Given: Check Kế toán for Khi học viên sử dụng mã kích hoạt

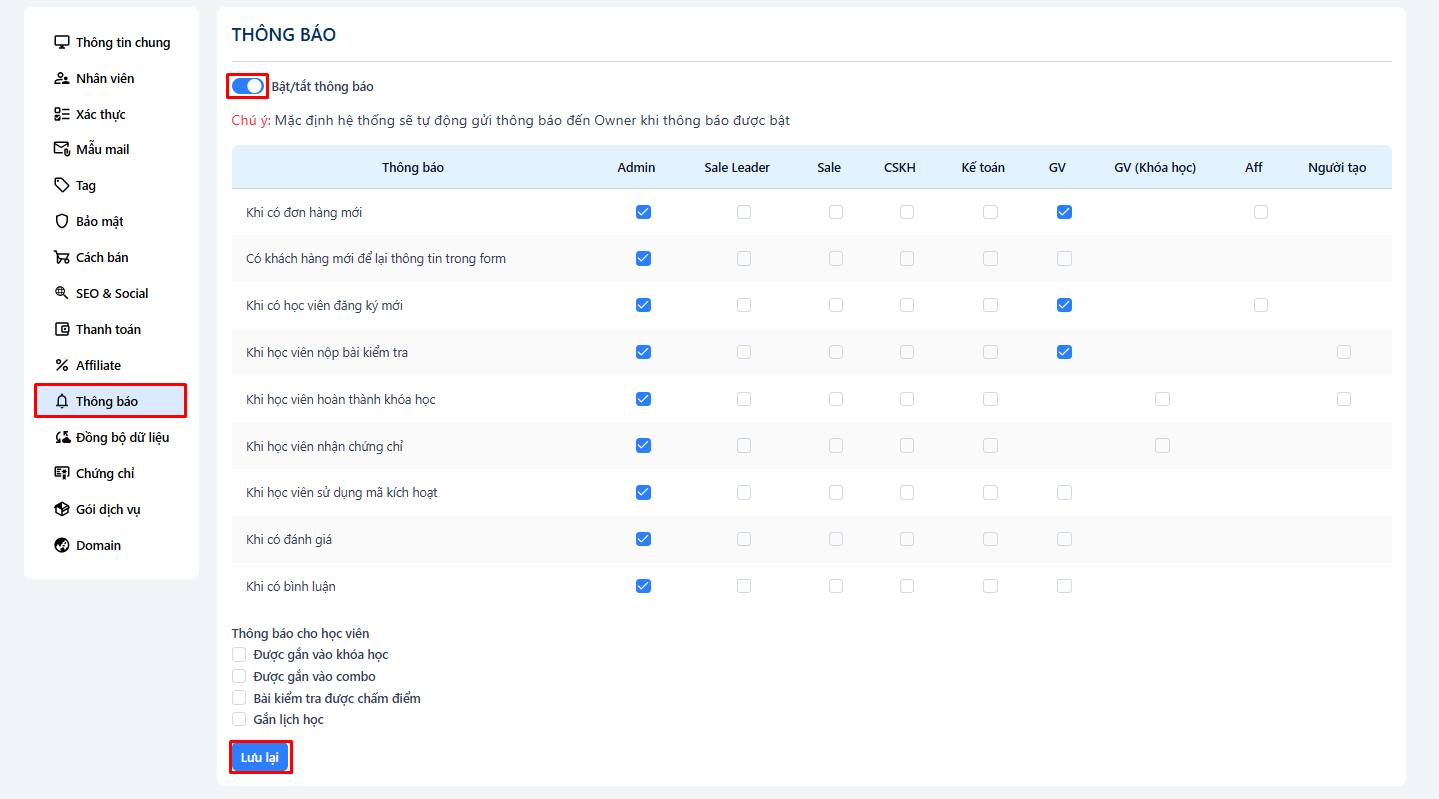Looking at the screenshot, I should click(x=990, y=492).
